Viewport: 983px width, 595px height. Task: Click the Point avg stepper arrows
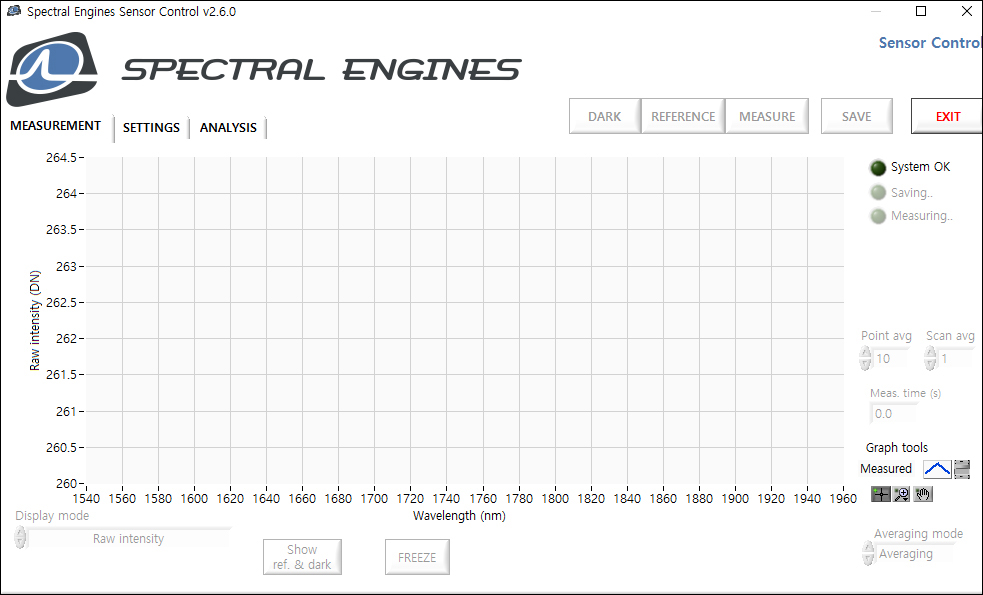865,359
